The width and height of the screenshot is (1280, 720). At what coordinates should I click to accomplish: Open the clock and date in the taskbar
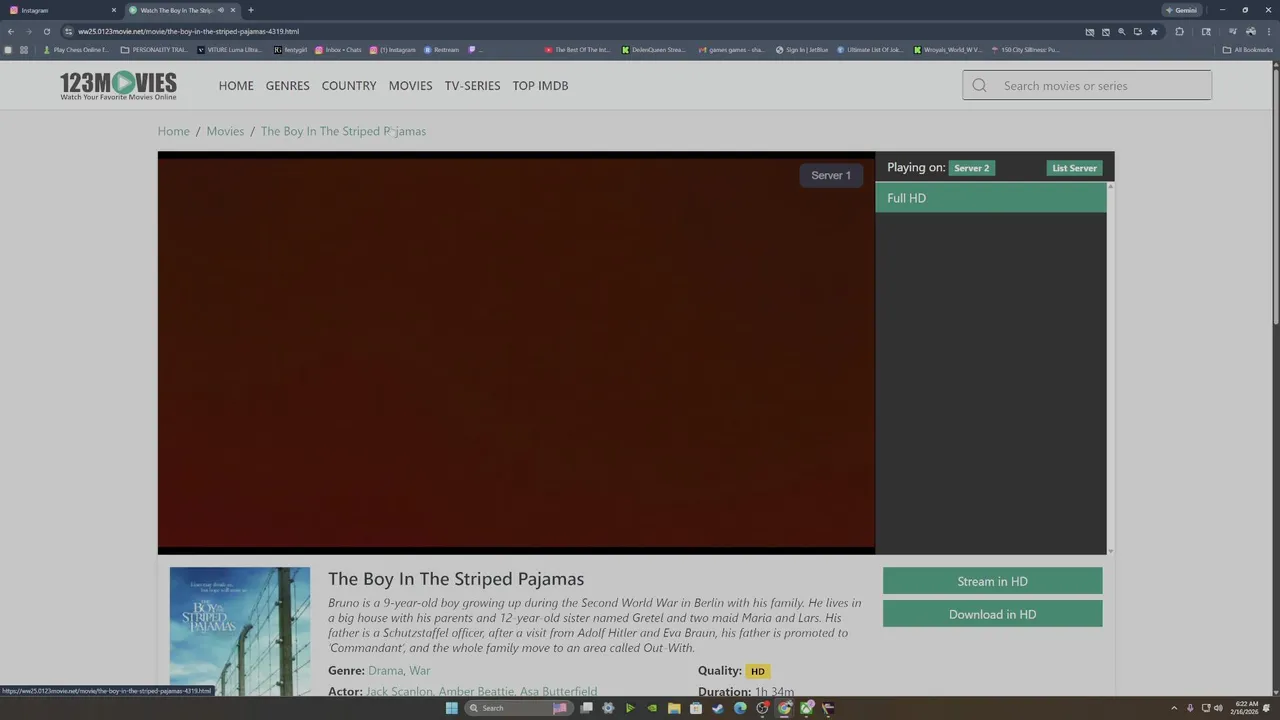click(1246, 708)
